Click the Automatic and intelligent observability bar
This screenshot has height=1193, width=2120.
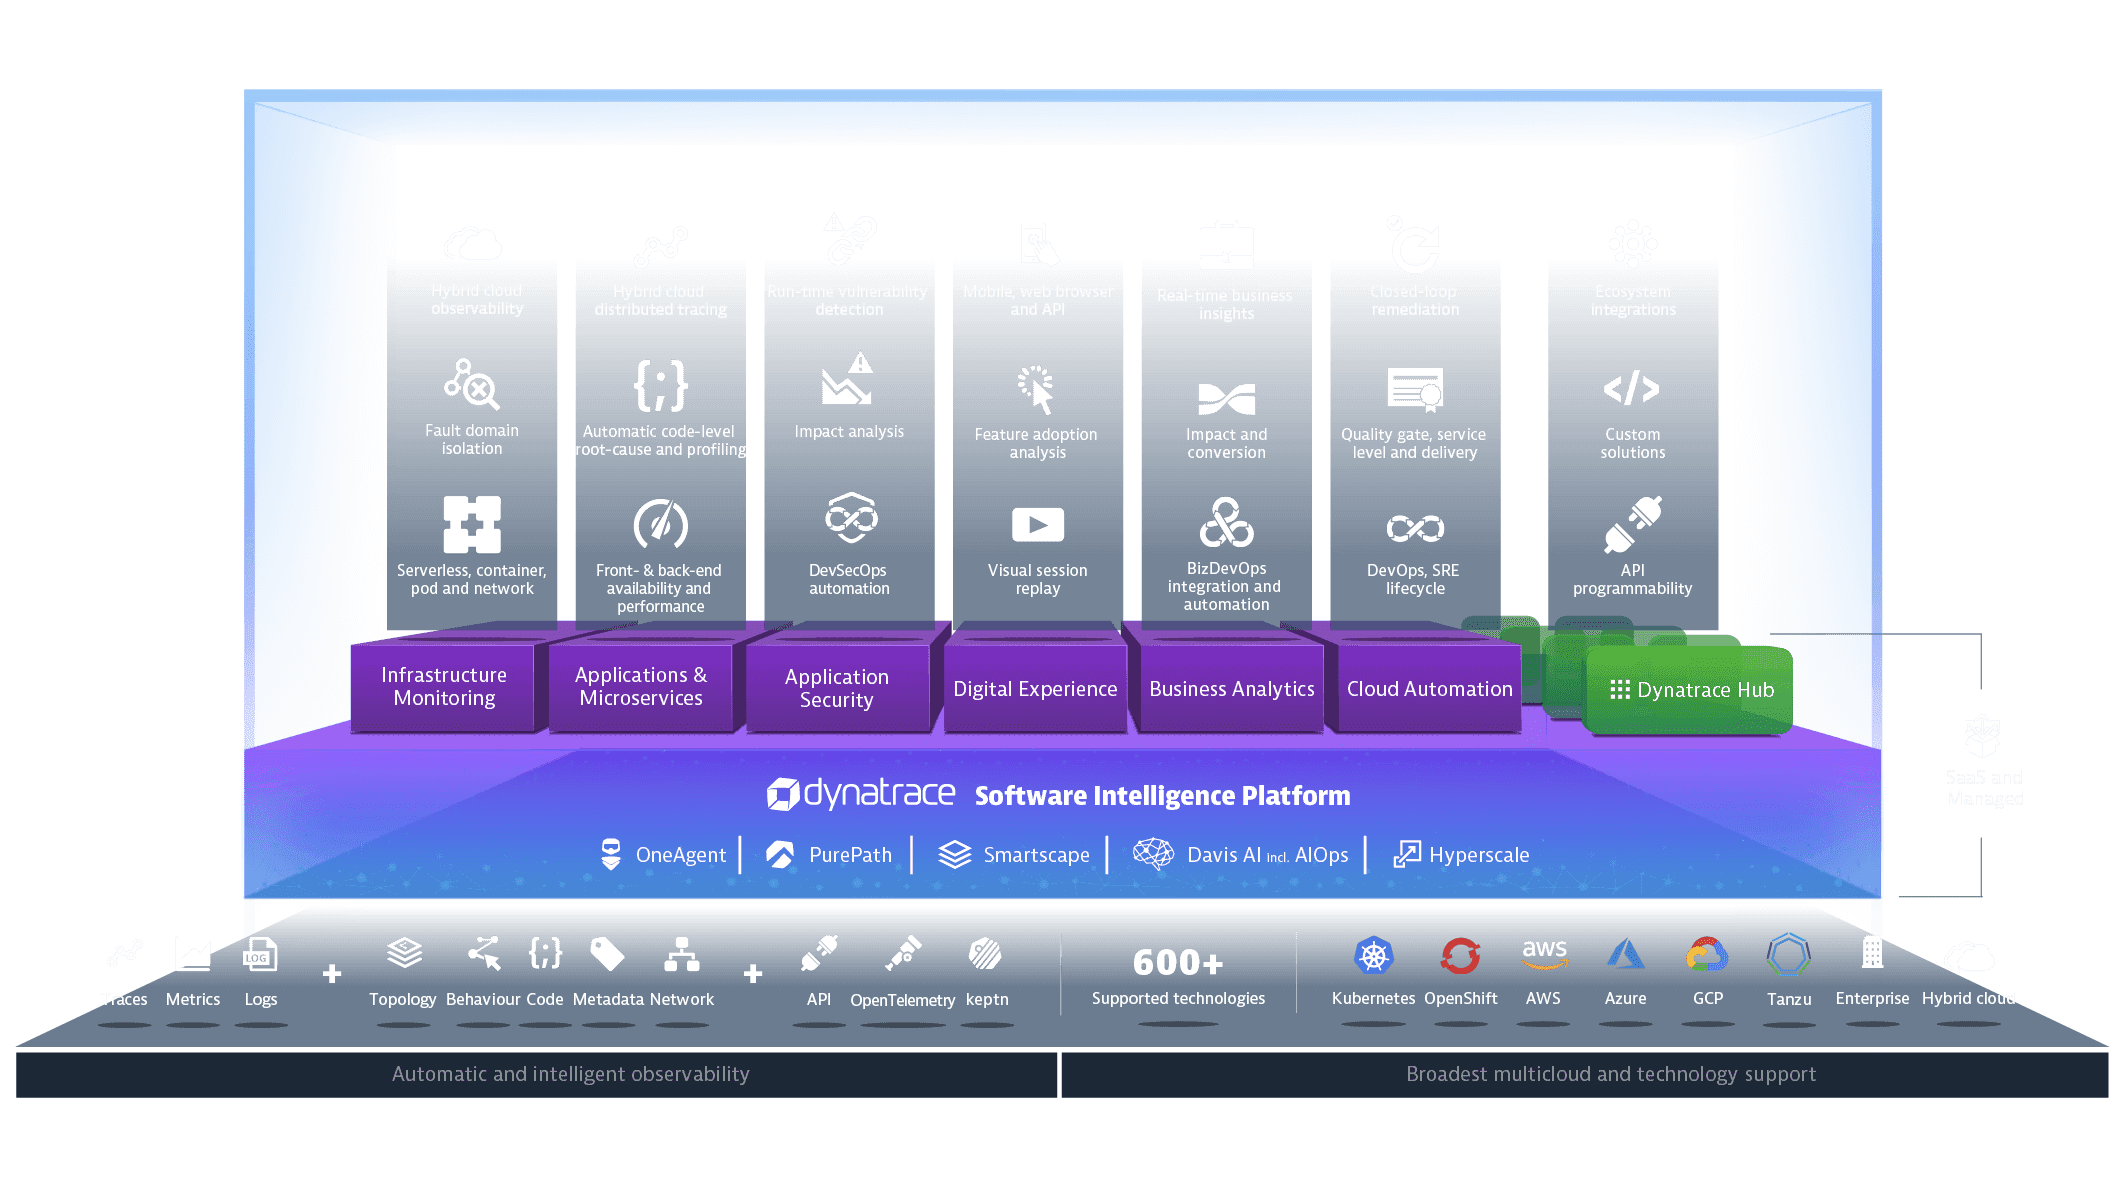tap(536, 1074)
